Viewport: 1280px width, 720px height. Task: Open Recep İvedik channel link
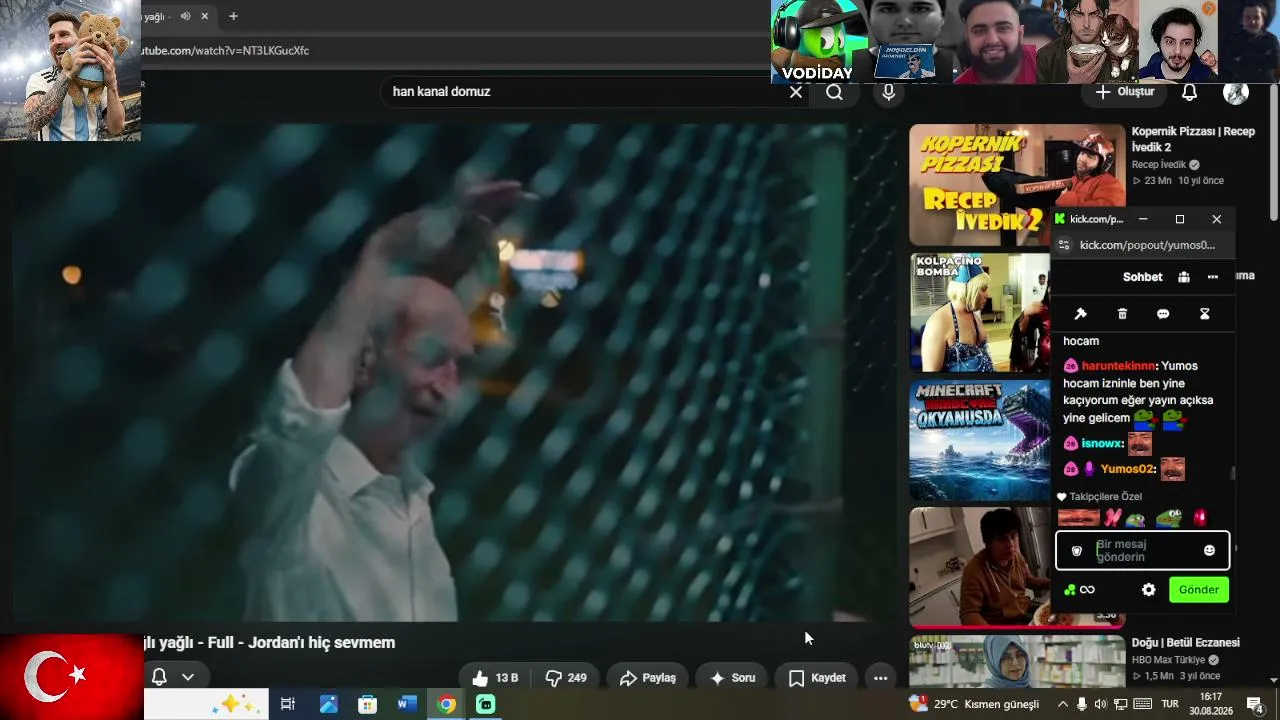pyautogui.click(x=1159, y=165)
